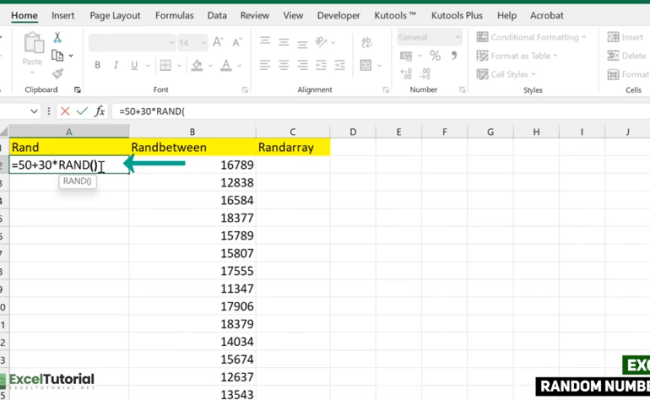650x400 pixels.
Task: Open Insert Function fx dialog
Action: click(x=99, y=111)
